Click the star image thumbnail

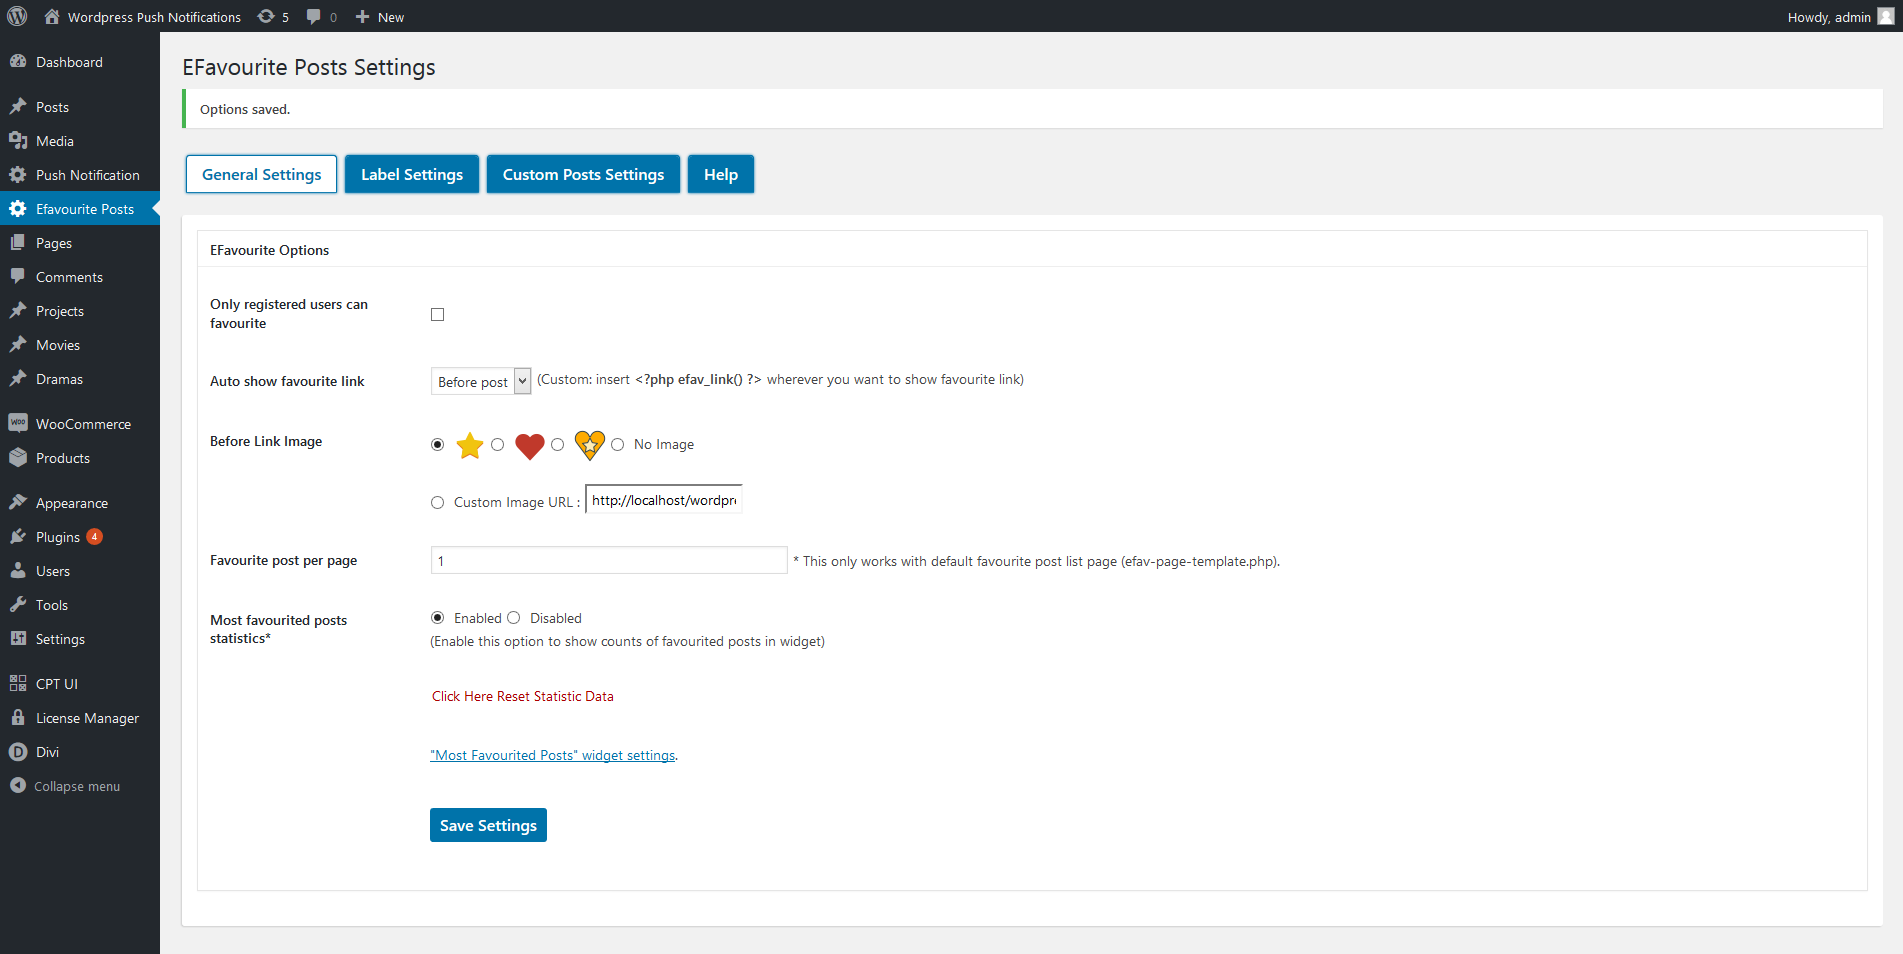(469, 445)
